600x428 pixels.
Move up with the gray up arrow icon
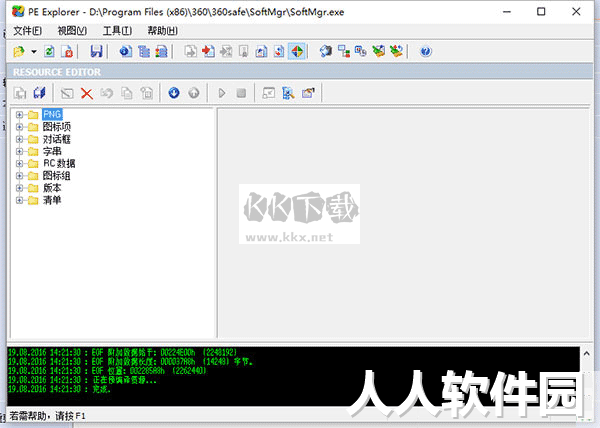(194, 93)
